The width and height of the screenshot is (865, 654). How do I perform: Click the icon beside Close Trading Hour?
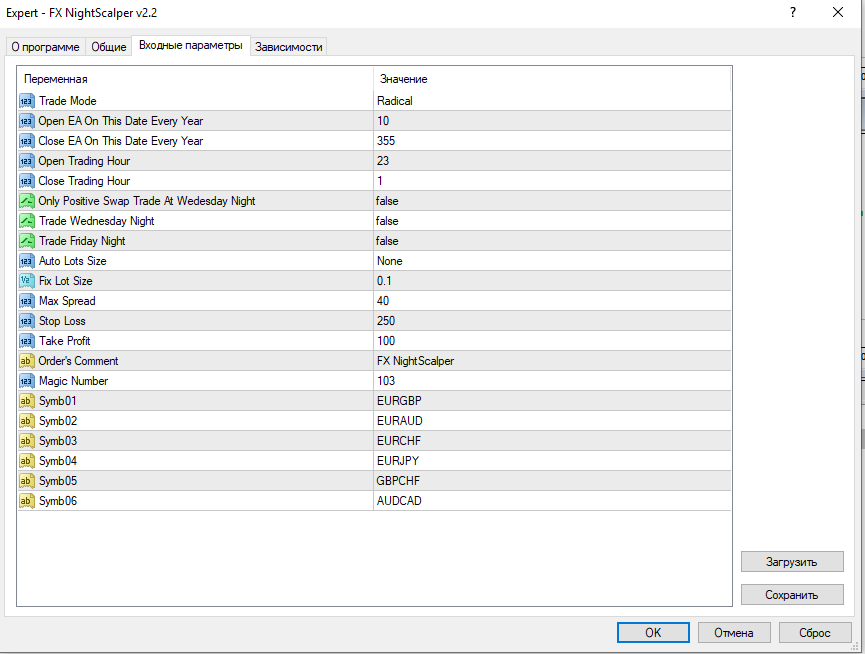click(26, 181)
